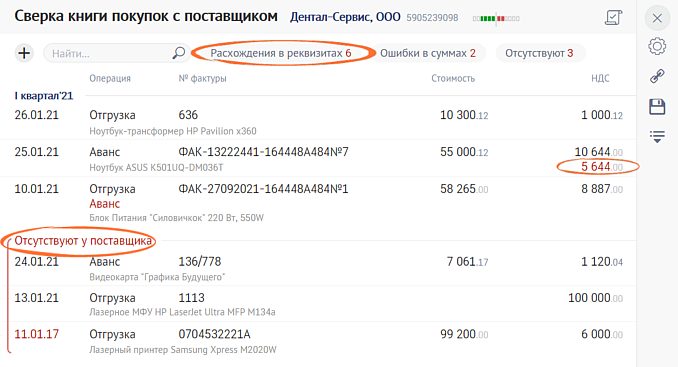Close the reconciliation panel

pyautogui.click(x=657, y=18)
